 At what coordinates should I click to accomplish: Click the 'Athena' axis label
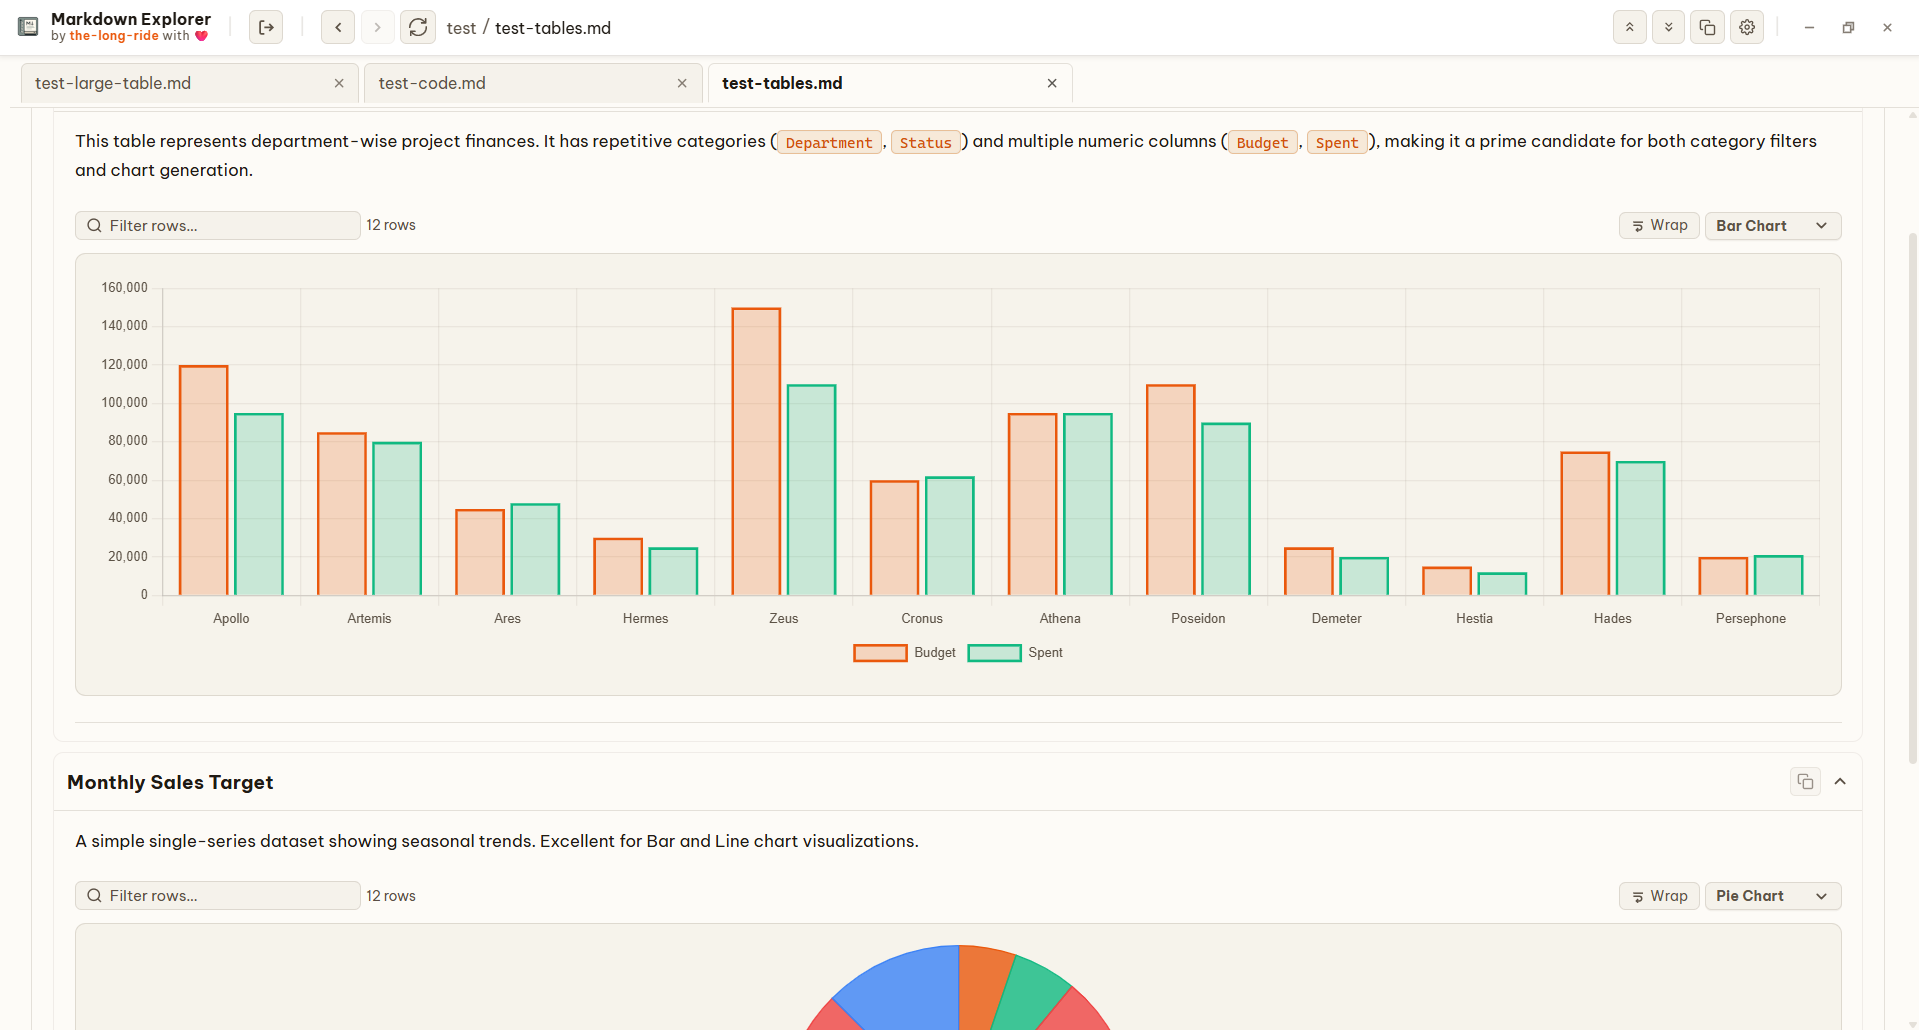(x=1060, y=618)
